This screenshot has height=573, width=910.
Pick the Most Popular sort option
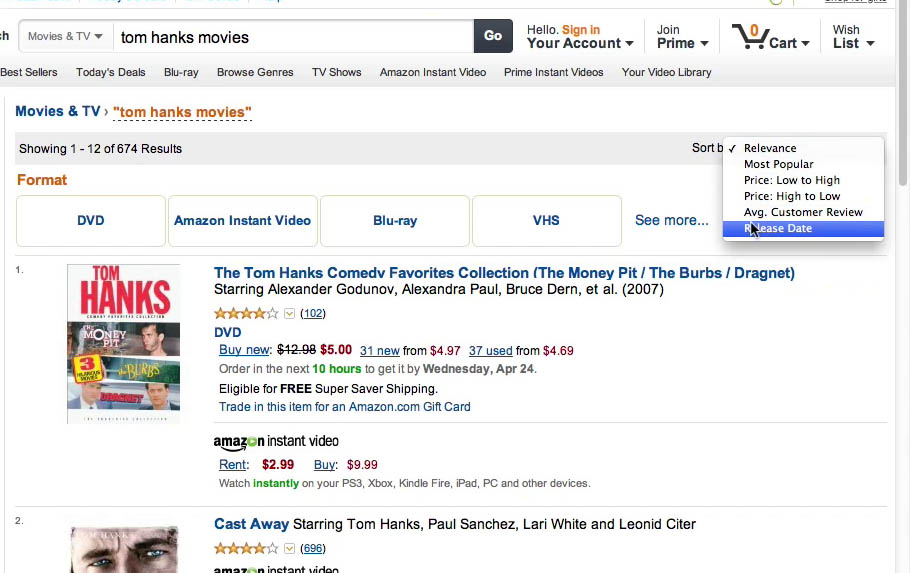coord(779,164)
